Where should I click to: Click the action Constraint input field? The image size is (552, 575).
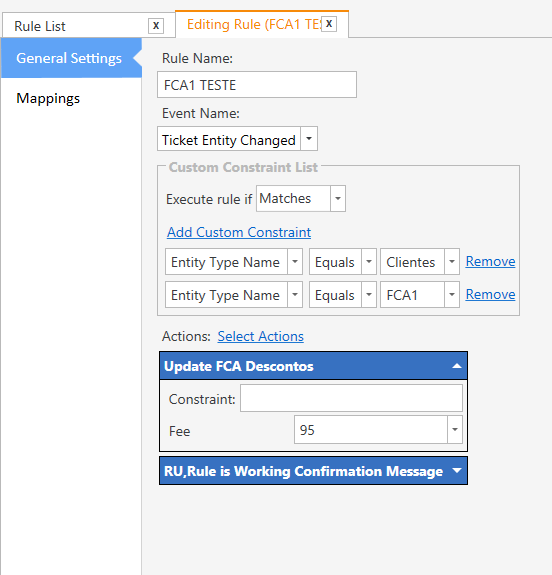pos(351,398)
